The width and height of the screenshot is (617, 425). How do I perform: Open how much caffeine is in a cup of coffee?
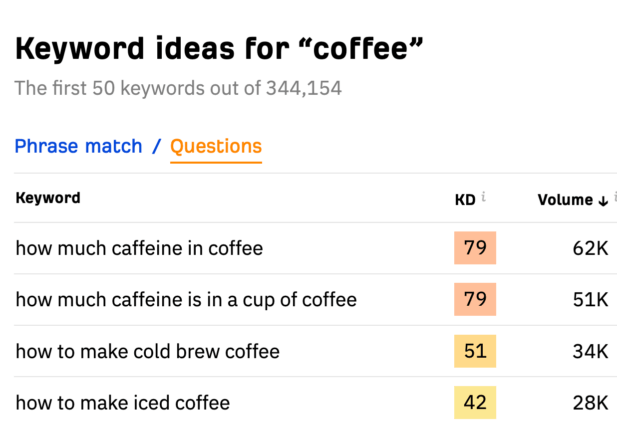(x=186, y=300)
